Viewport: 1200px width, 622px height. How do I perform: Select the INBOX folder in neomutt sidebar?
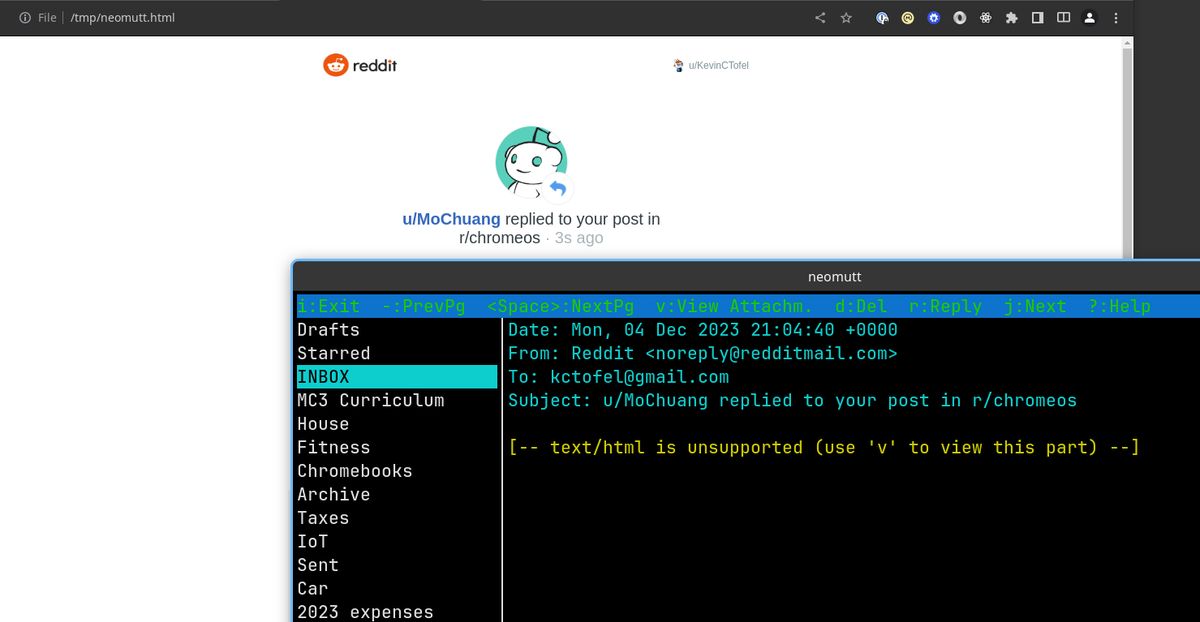pos(396,377)
